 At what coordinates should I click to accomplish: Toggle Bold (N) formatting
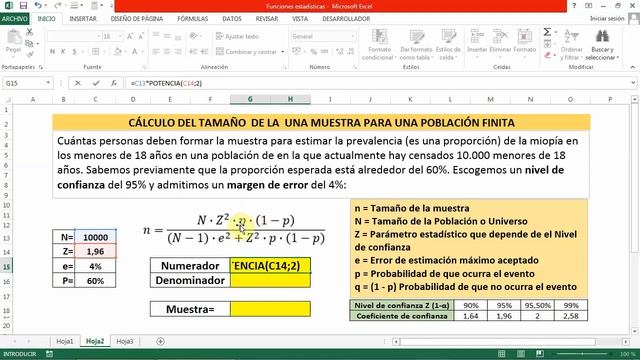52,51
